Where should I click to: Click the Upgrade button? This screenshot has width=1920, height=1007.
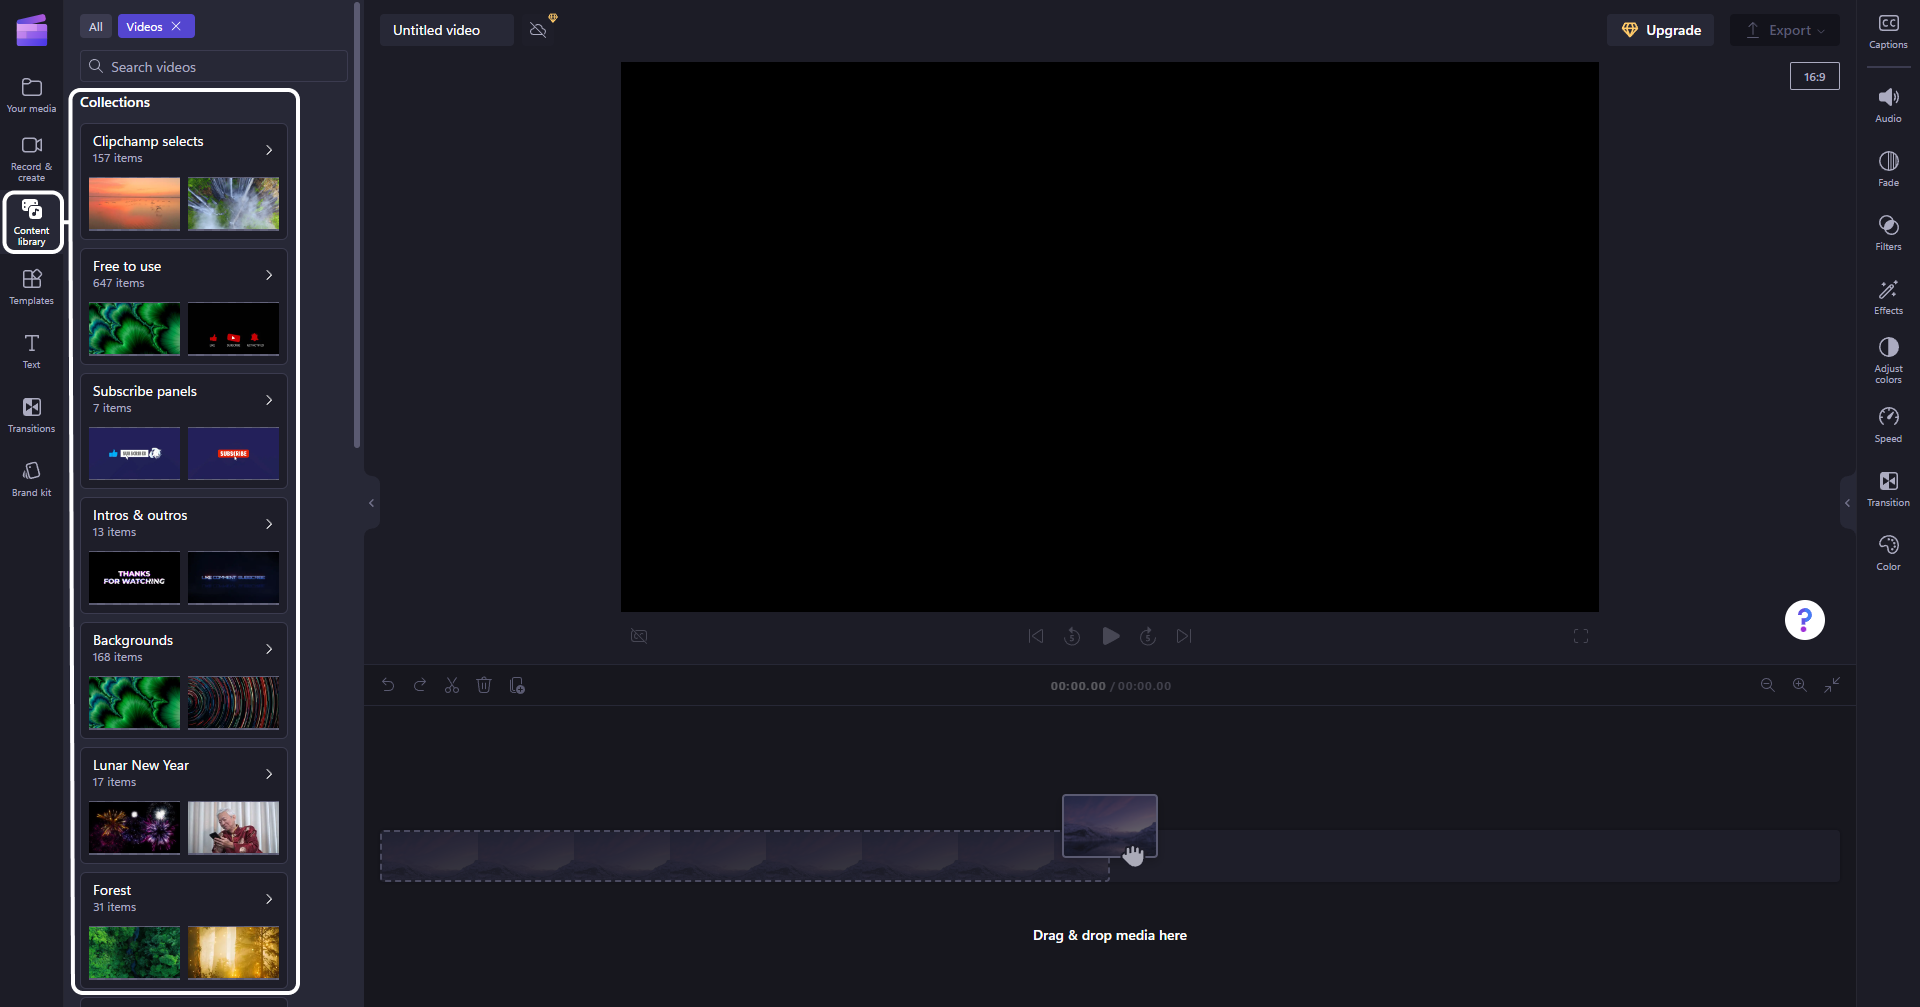pyautogui.click(x=1660, y=30)
